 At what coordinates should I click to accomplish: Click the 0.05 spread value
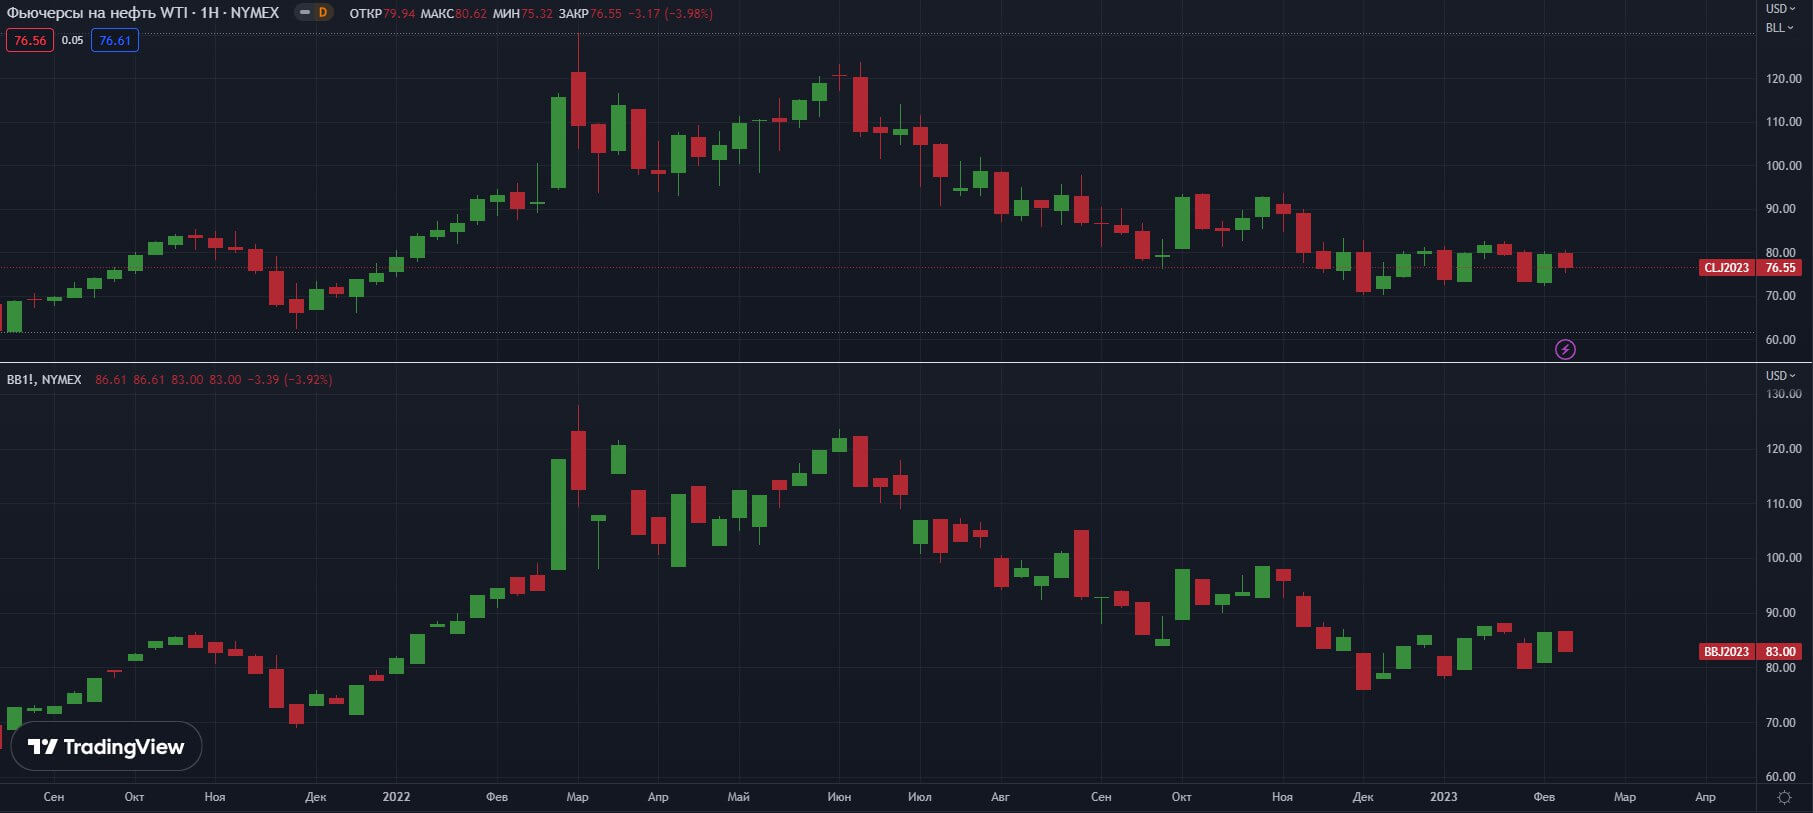point(72,40)
